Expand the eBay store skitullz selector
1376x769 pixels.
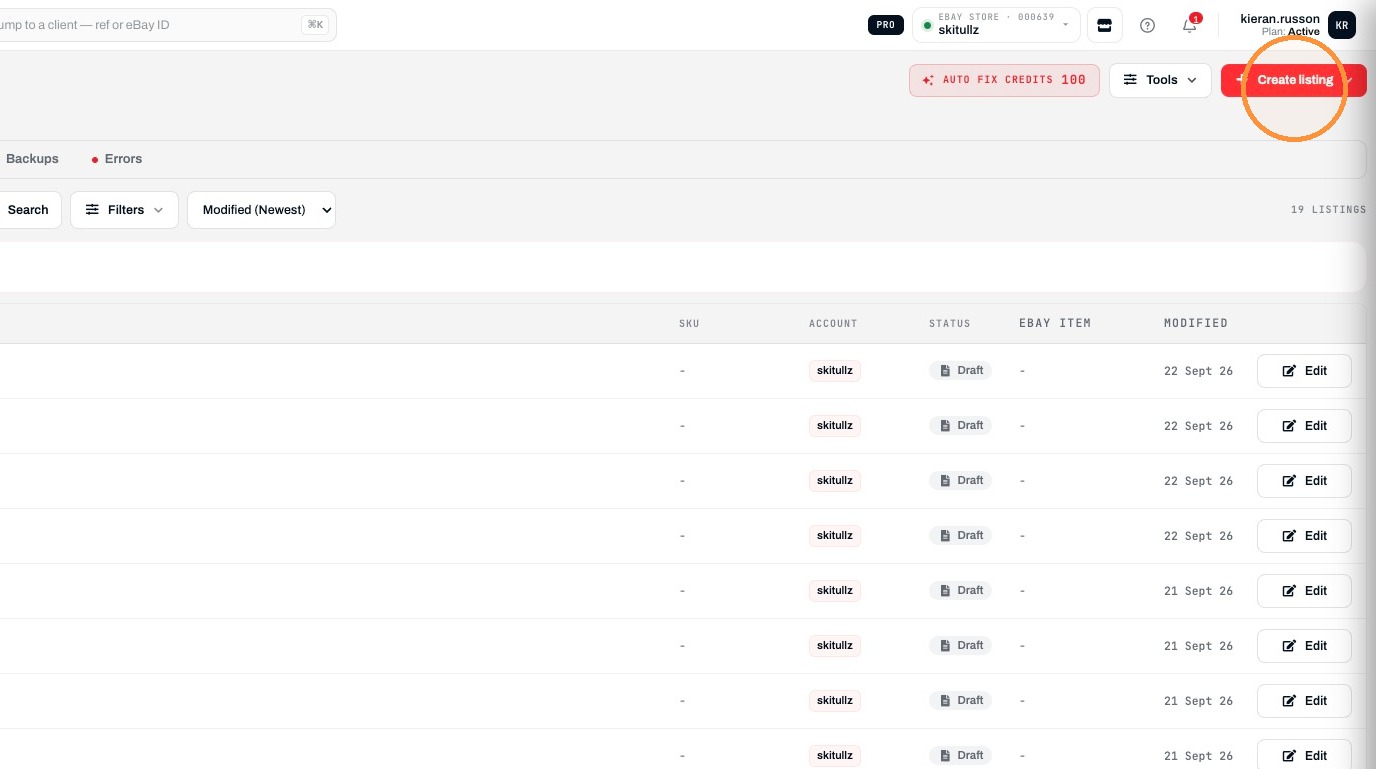click(x=996, y=25)
